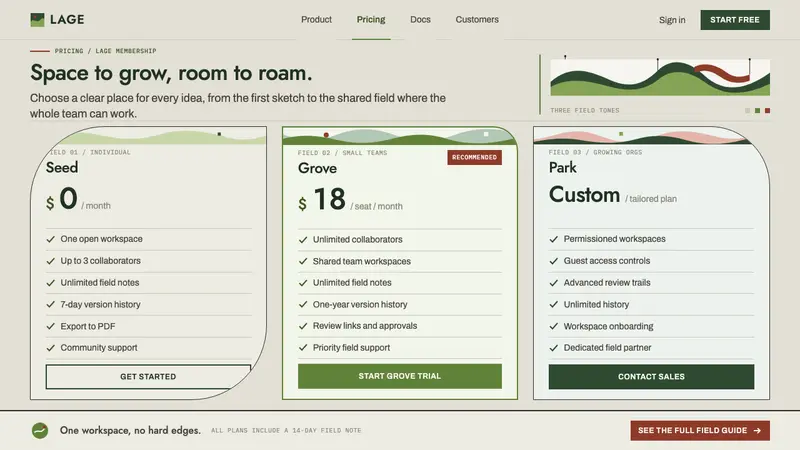Click 'ALL PLANS INCLUDE A 14-DAY FIELD NOTE'
The image size is (800, 450).
pos(286,431)
